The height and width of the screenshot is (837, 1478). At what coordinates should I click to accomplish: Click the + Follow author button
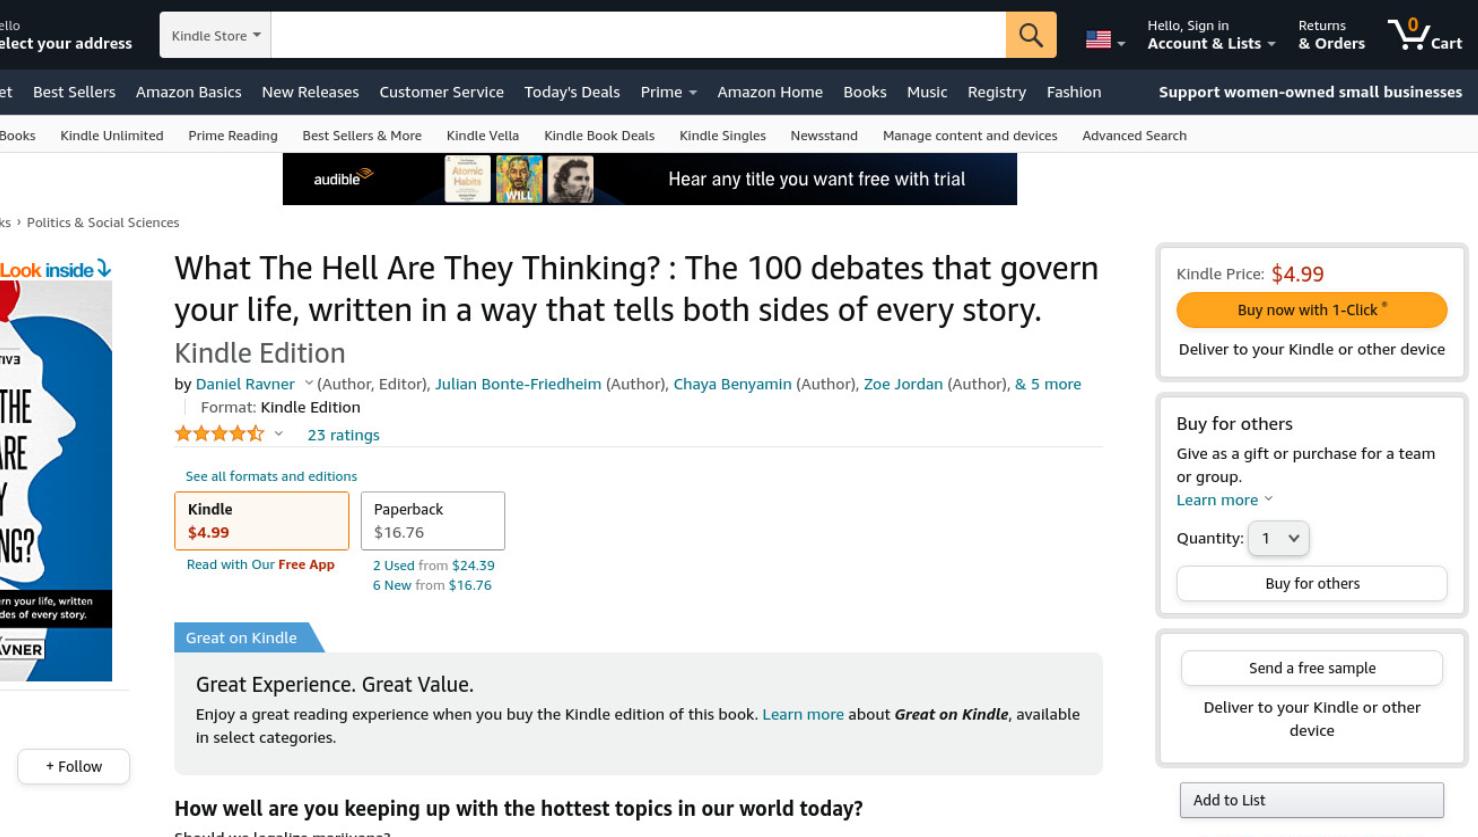(x=74, y=766)
